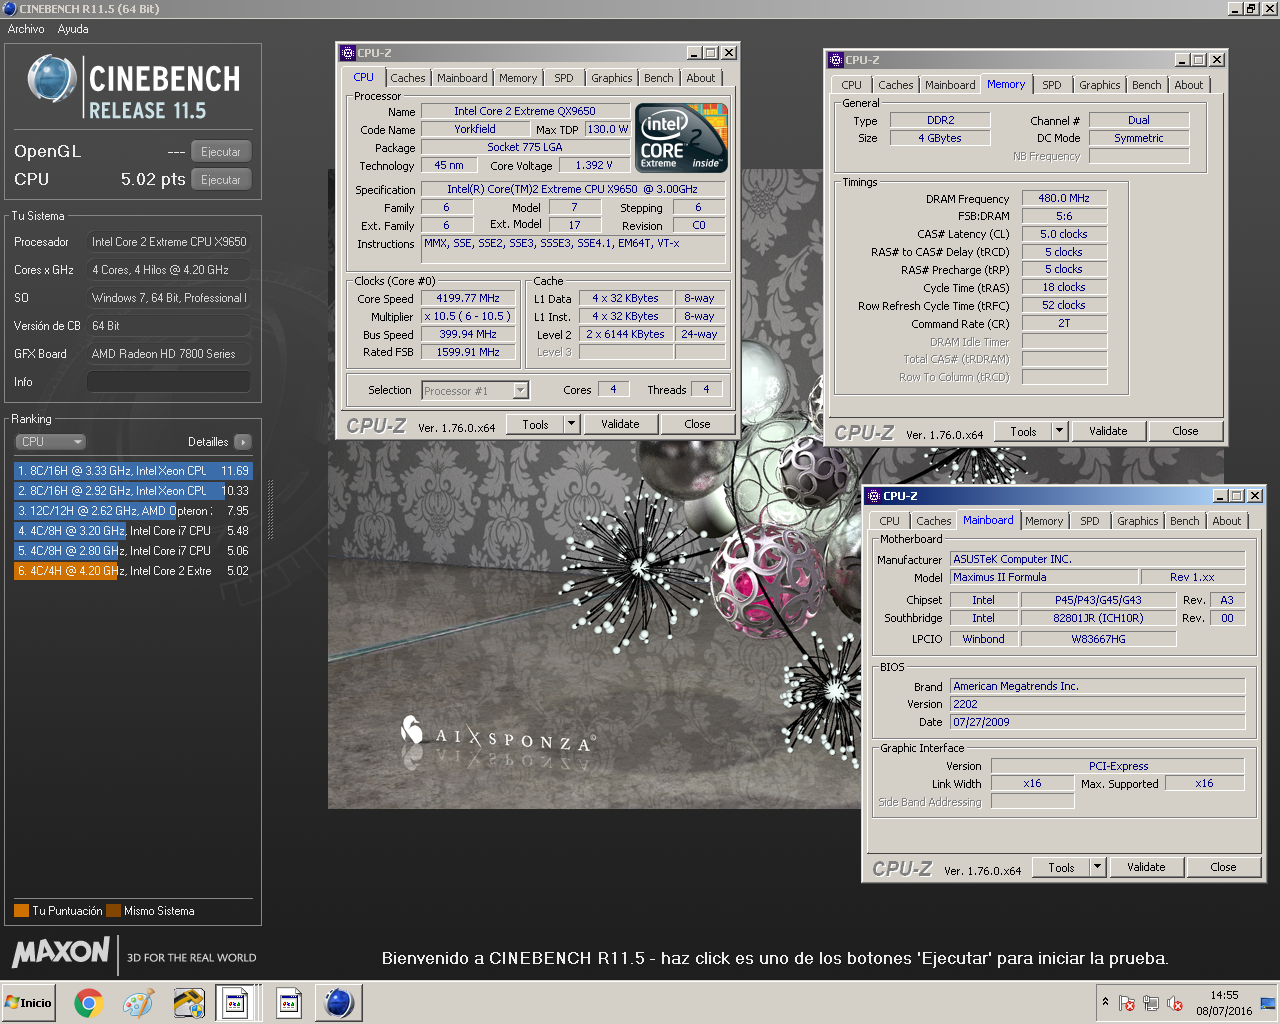Click the CPU-Z icon in CPU window title bar

[348, 53]
